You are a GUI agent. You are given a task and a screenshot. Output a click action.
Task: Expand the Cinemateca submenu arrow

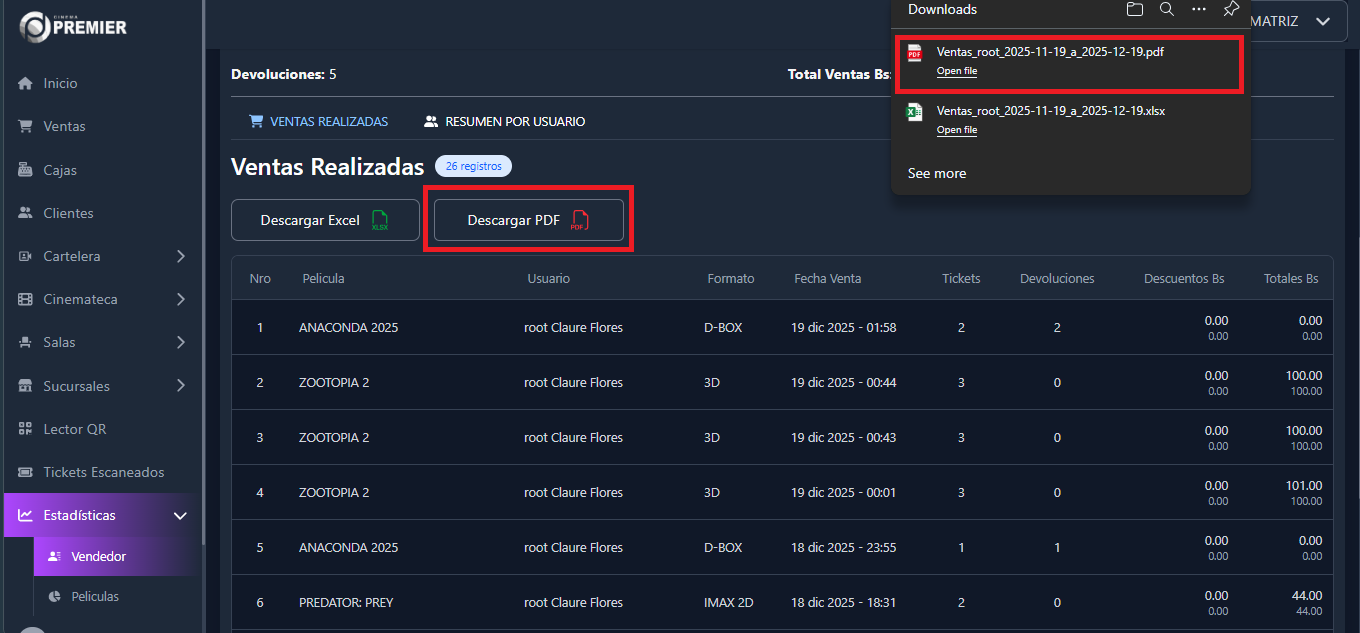click(x=181, y=299)
